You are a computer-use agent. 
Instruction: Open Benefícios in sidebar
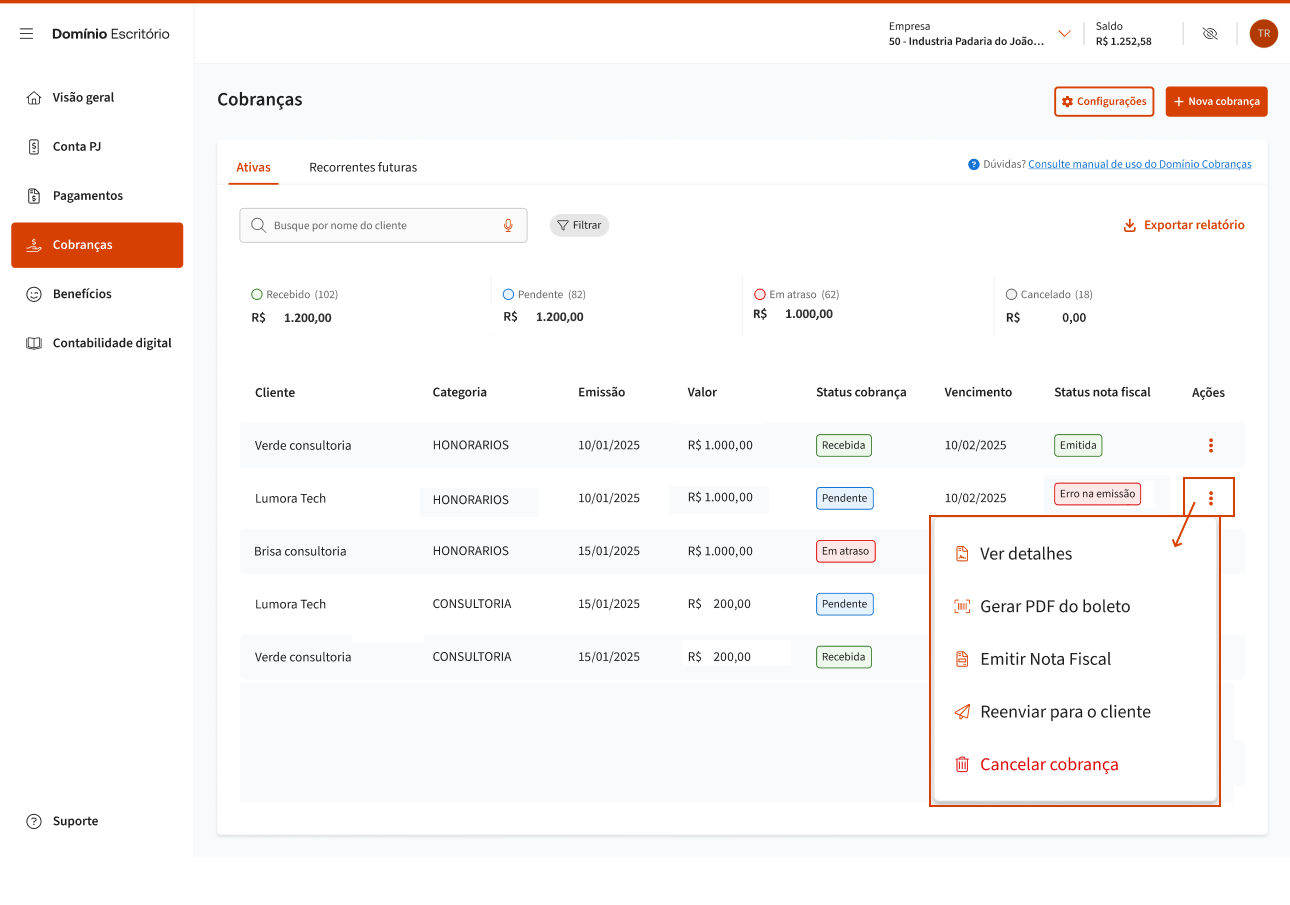(82, 294)
